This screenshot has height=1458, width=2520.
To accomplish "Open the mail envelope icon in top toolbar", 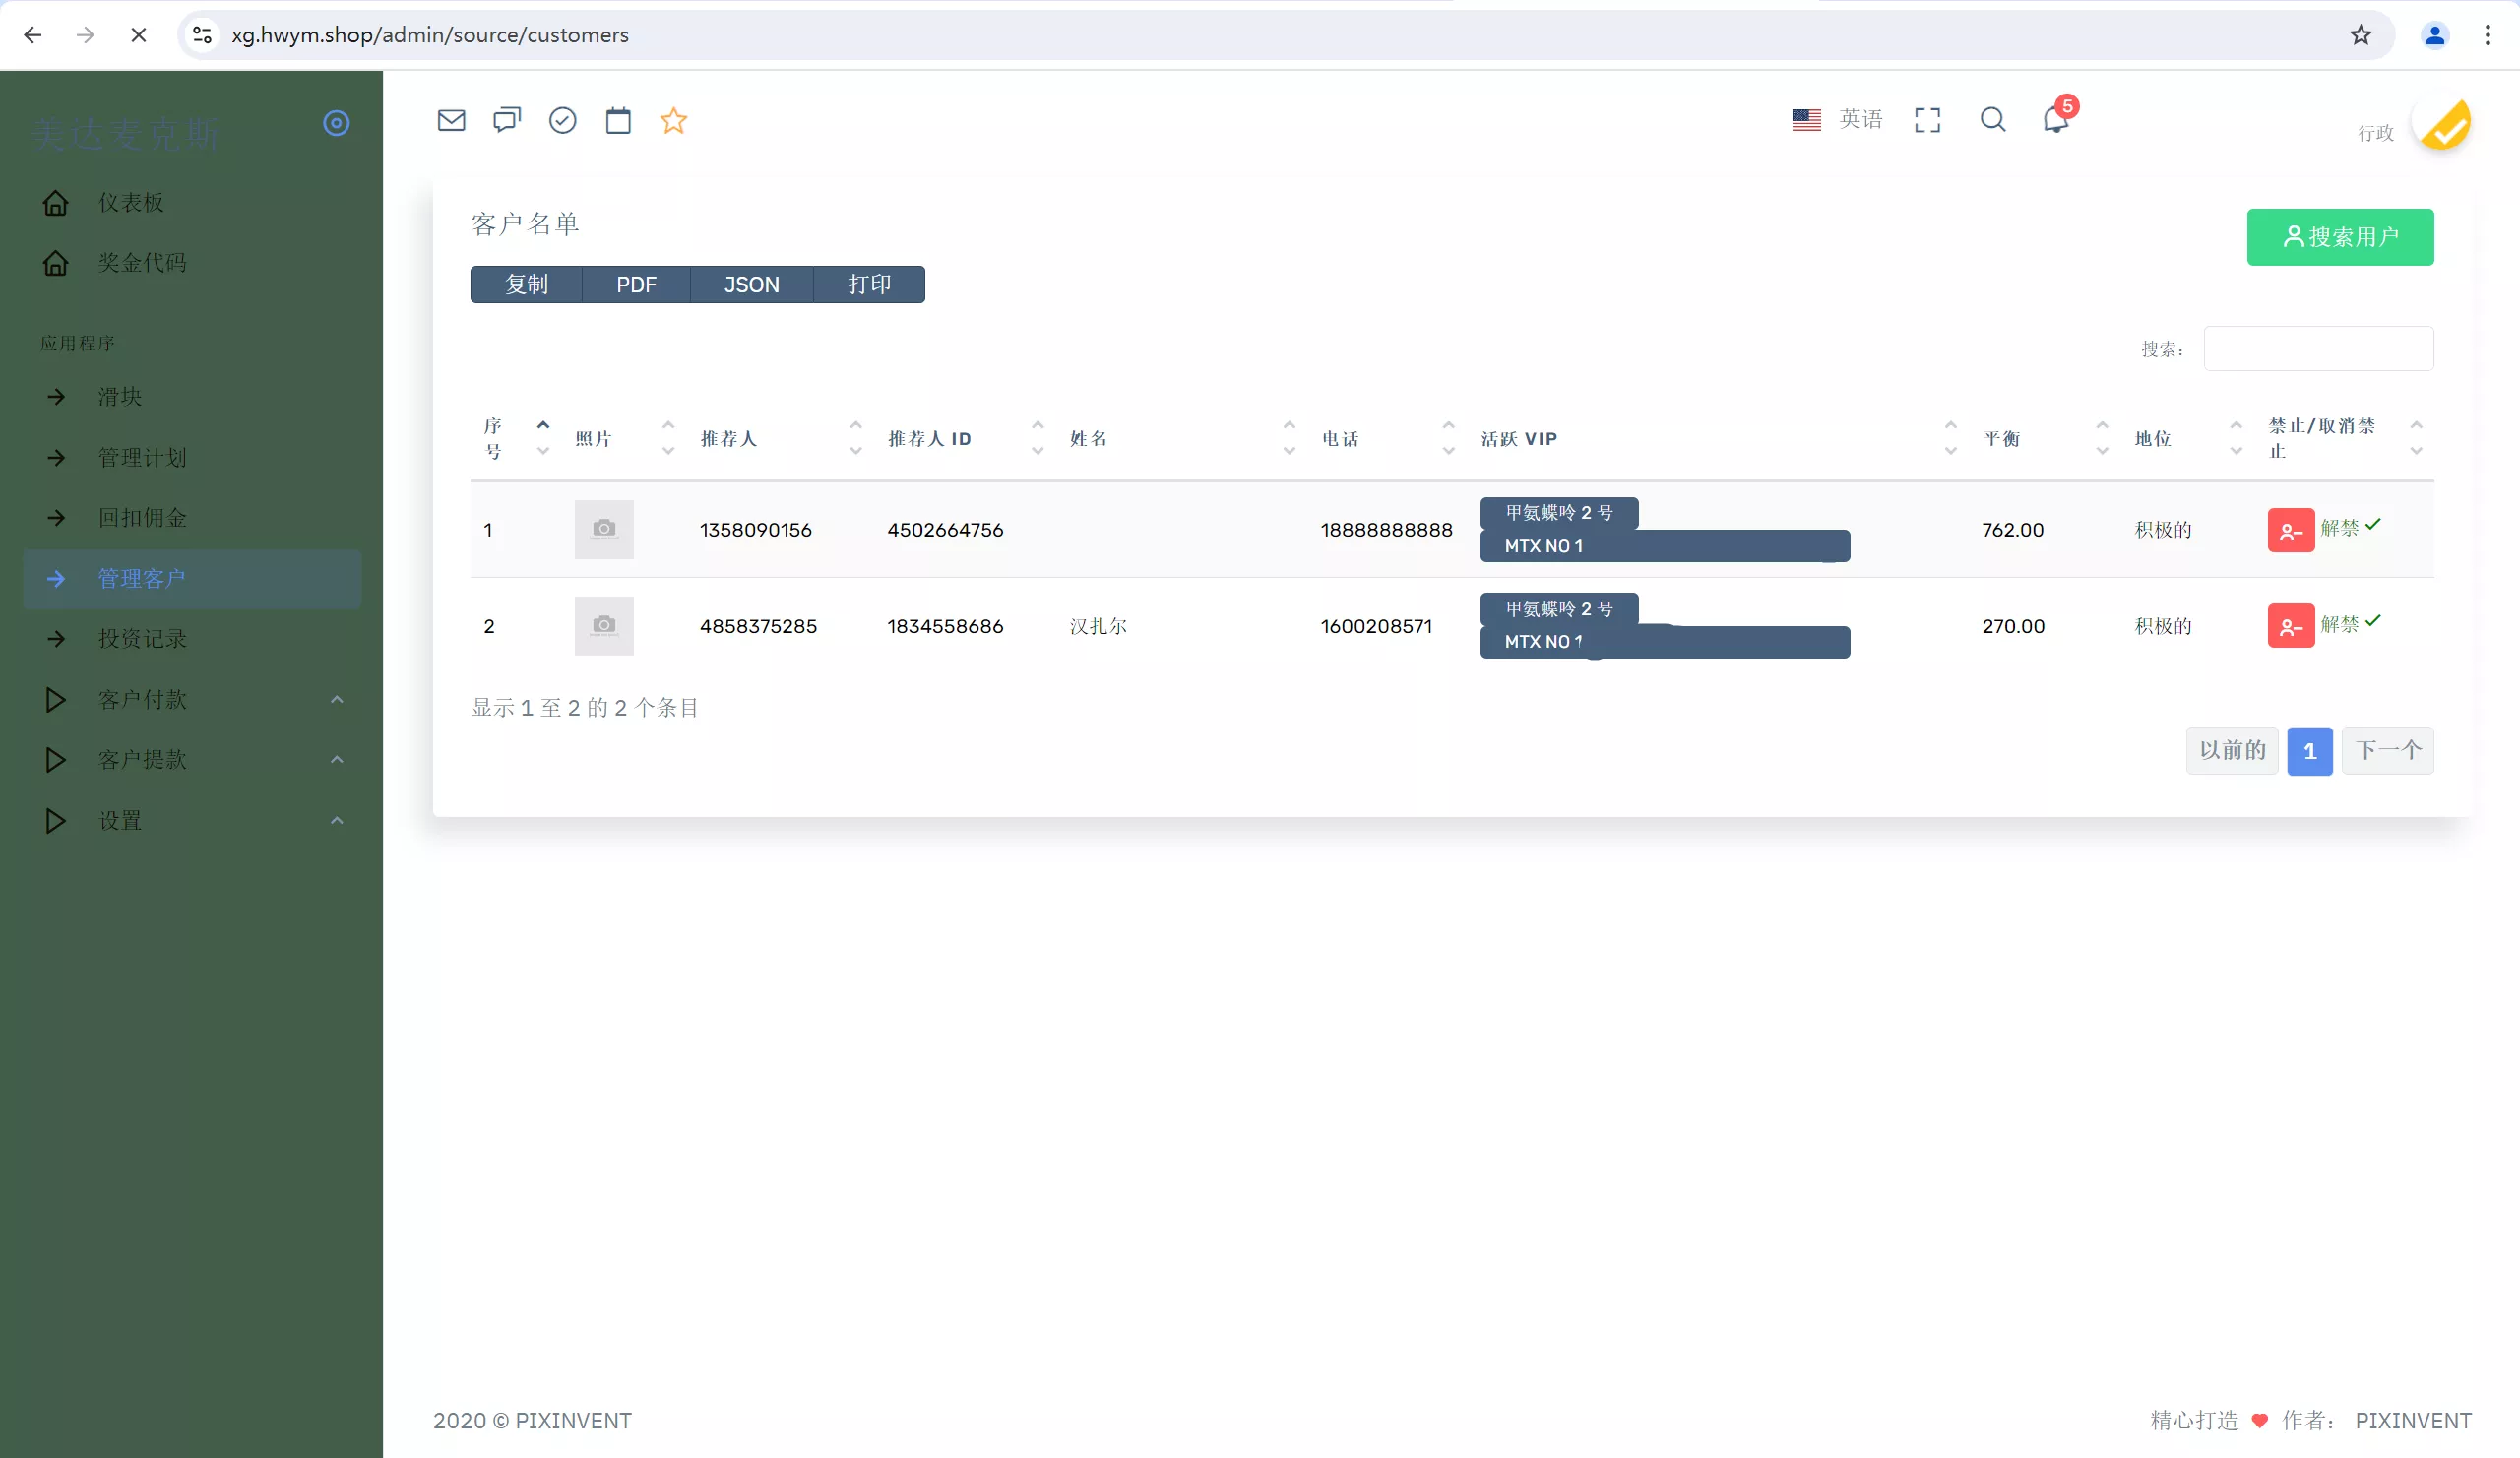I will (451, 121).
